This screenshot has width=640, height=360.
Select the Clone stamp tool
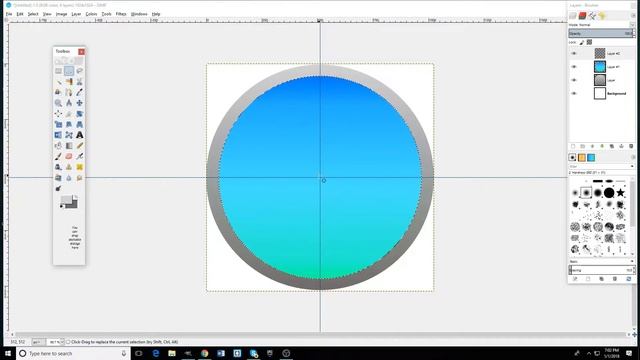point(69,167)
